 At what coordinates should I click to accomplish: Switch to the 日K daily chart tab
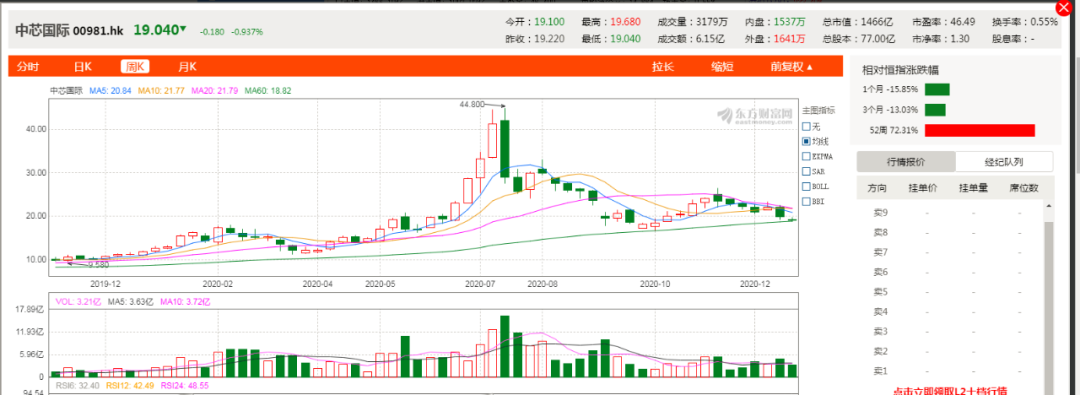click(83, 67)
